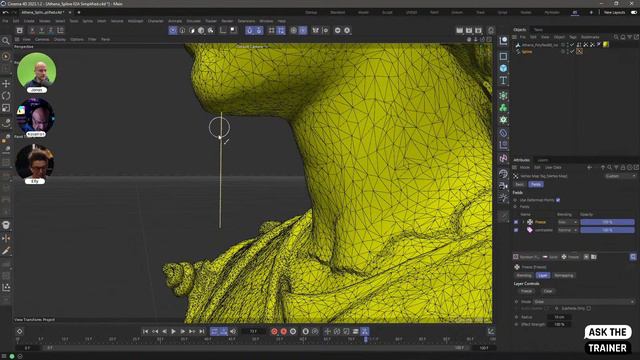The width and height of the screenshot is (640, 360).
Task: Click the search magnifier icon at top left
Action: 6,41
